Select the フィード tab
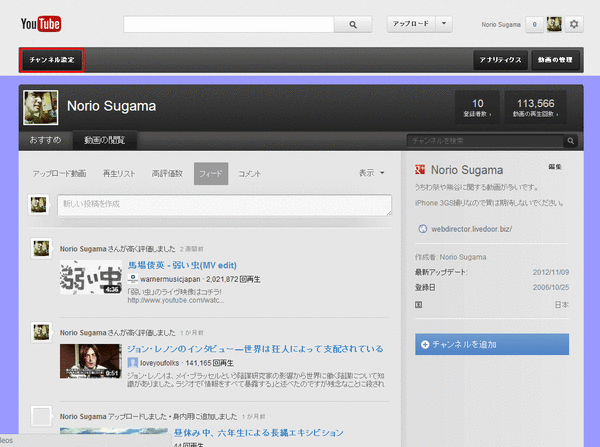 click(x=211, y=174)
